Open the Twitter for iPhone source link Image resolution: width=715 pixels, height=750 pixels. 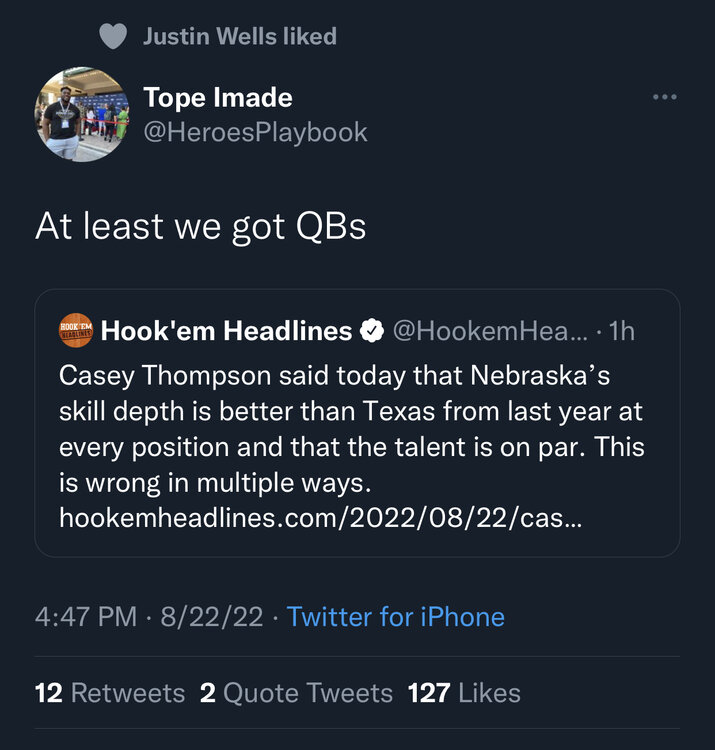point(395,616)
